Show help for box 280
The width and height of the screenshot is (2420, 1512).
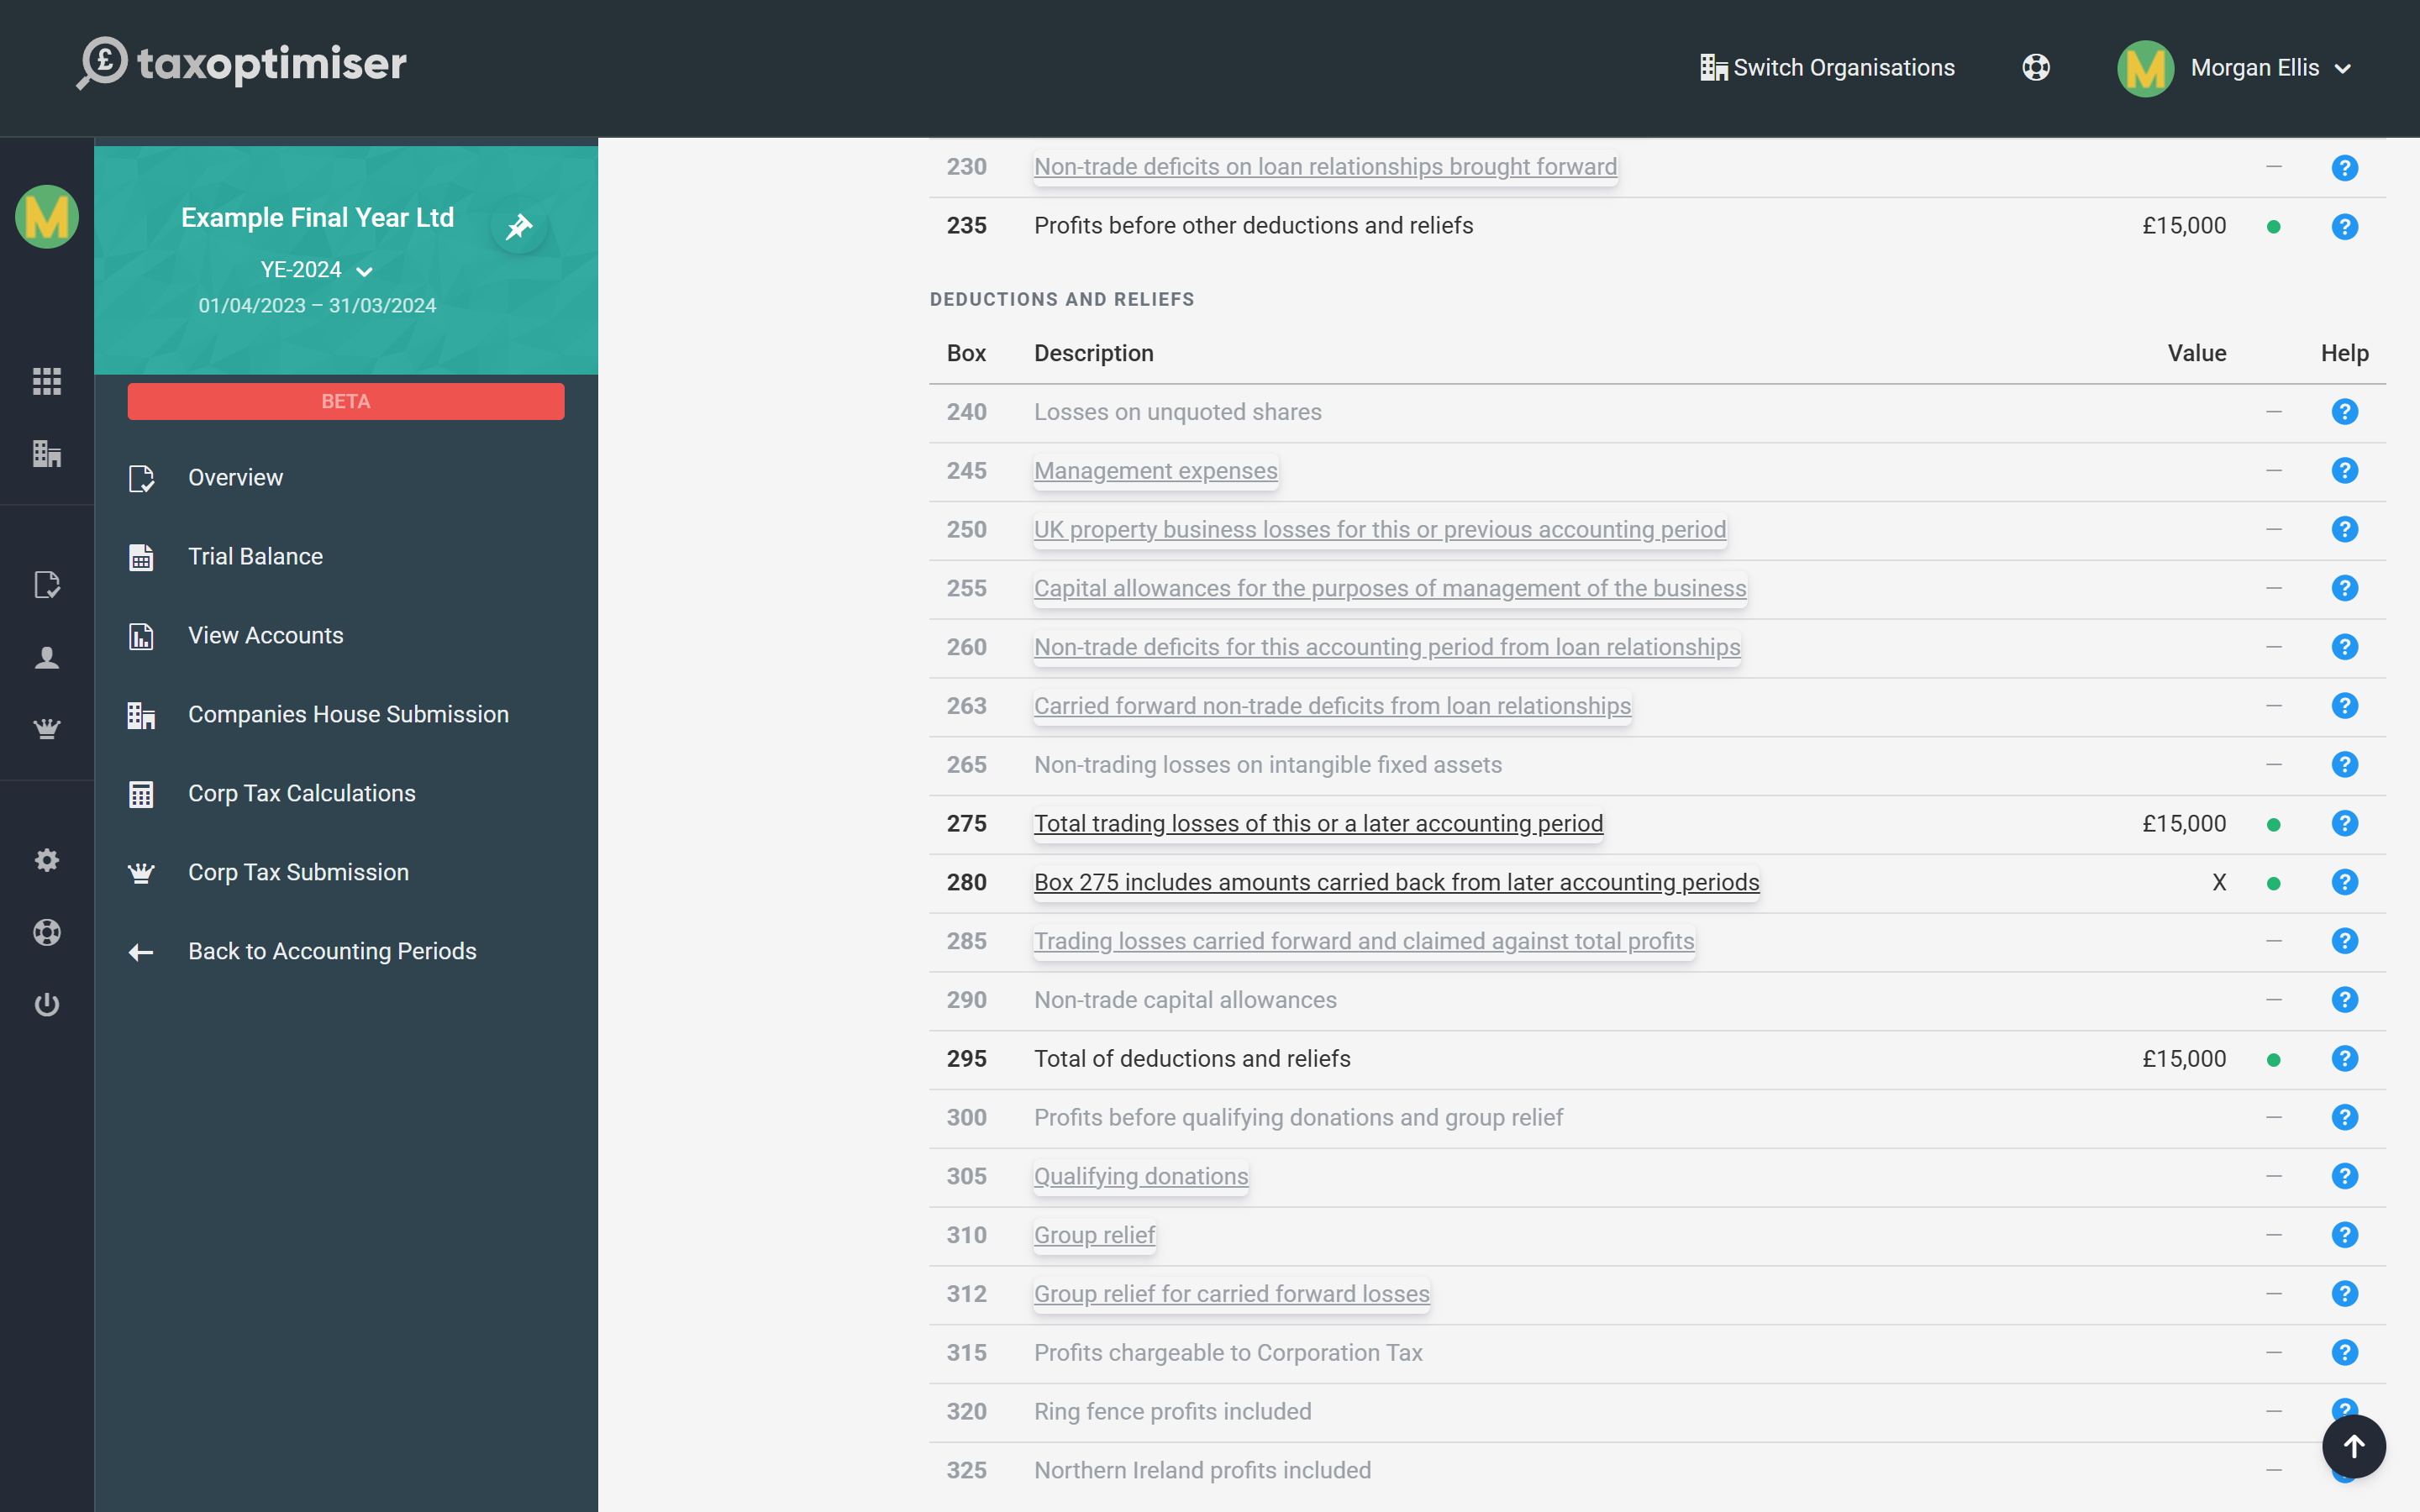(x=2344, y=883)
